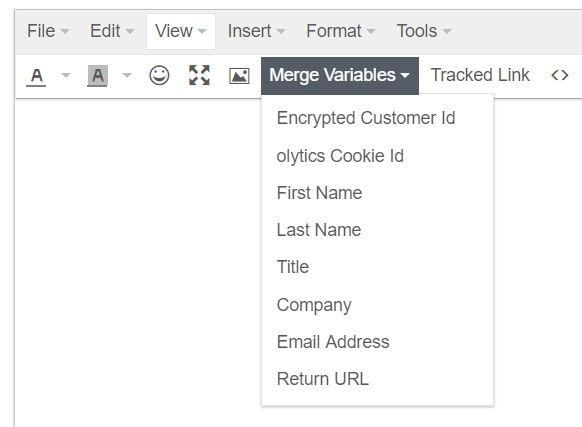
Task: Open the Format menu
Action: [x=341, y=31]
